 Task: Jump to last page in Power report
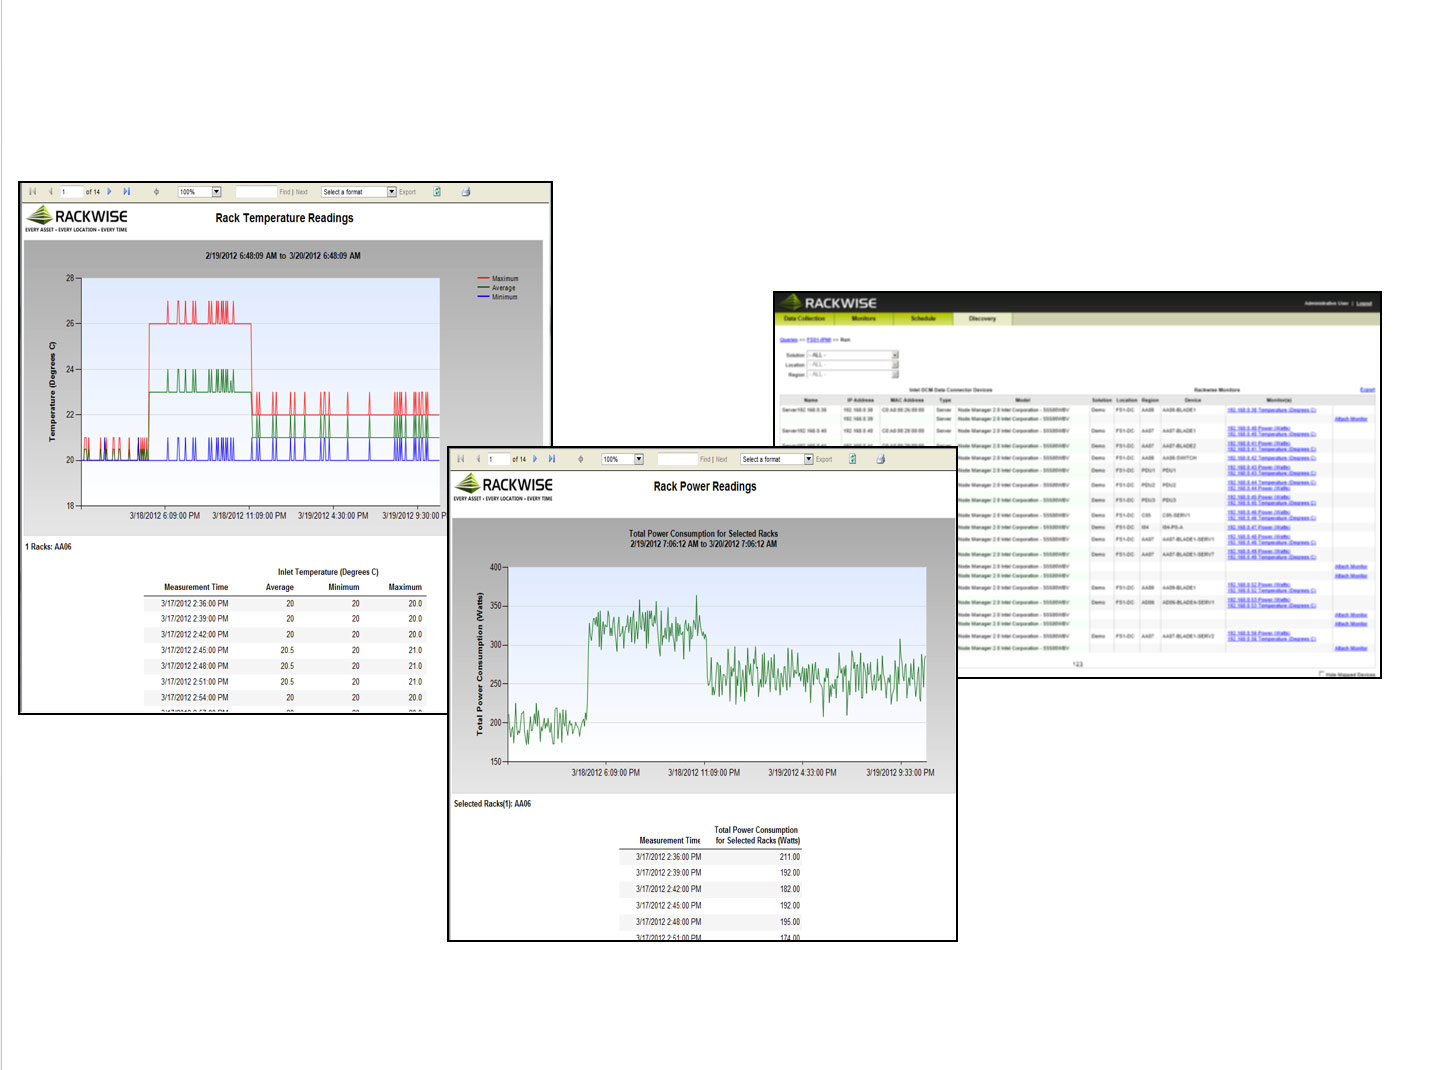(x=552, y=460)
